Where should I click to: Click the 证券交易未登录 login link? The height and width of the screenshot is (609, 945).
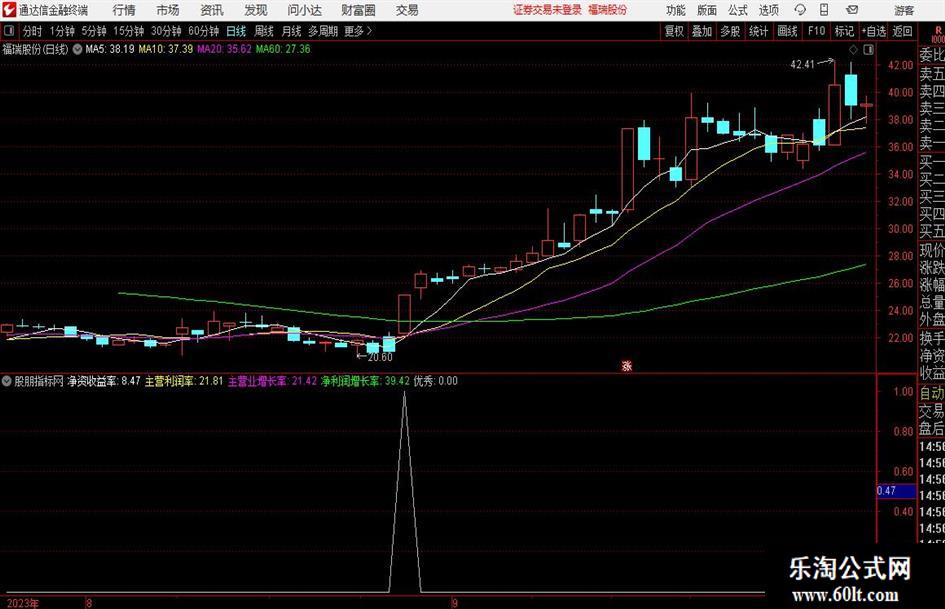[547, 10]
